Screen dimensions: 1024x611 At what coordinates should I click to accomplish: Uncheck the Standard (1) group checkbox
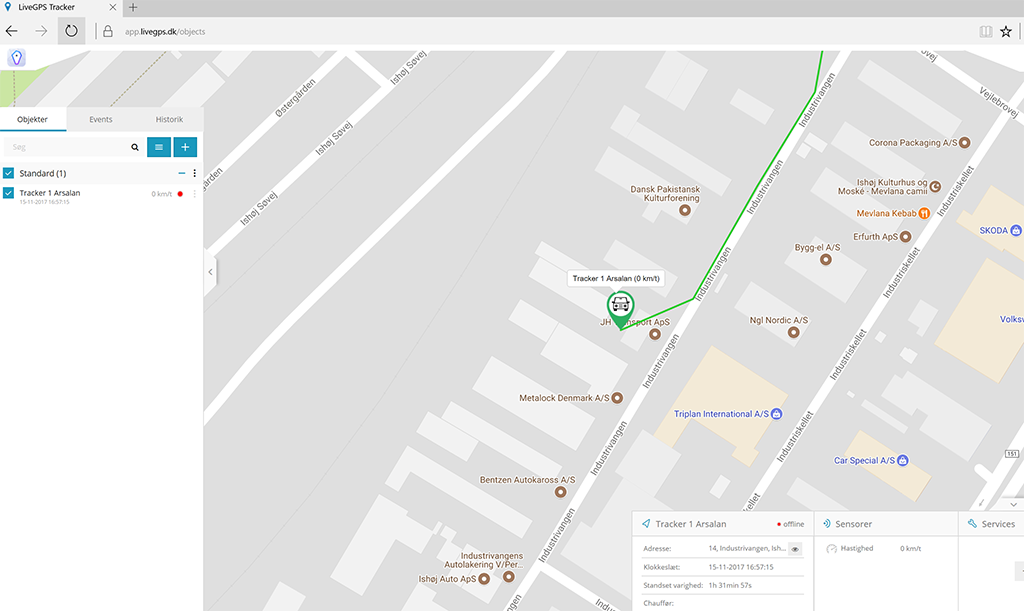point(8,173)
